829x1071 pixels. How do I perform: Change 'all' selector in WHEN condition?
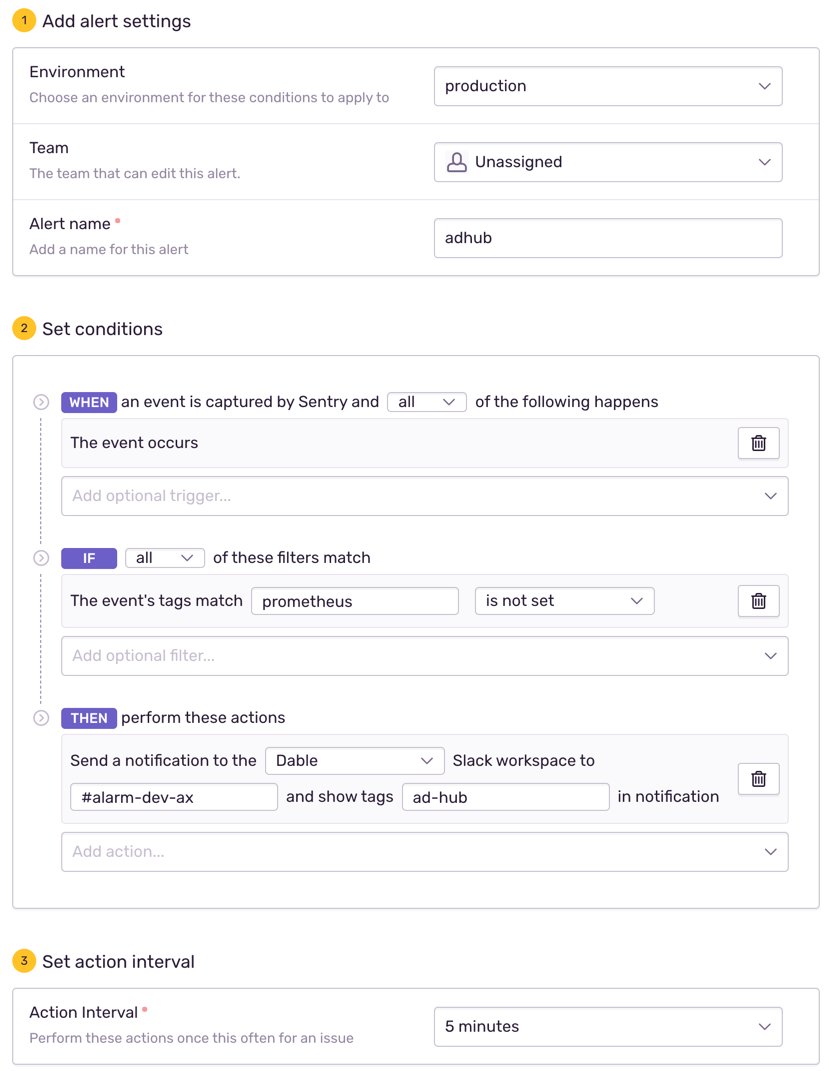tap(427, 402)
